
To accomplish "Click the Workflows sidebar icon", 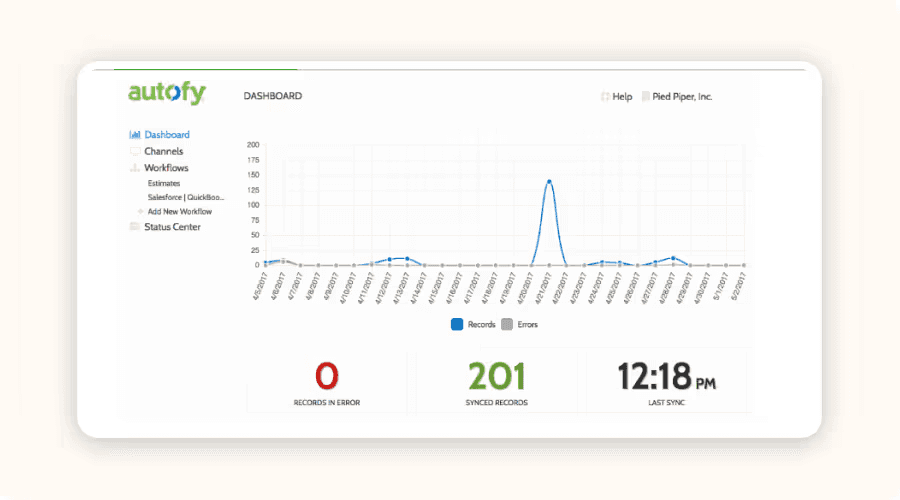I will pos(135,168).
